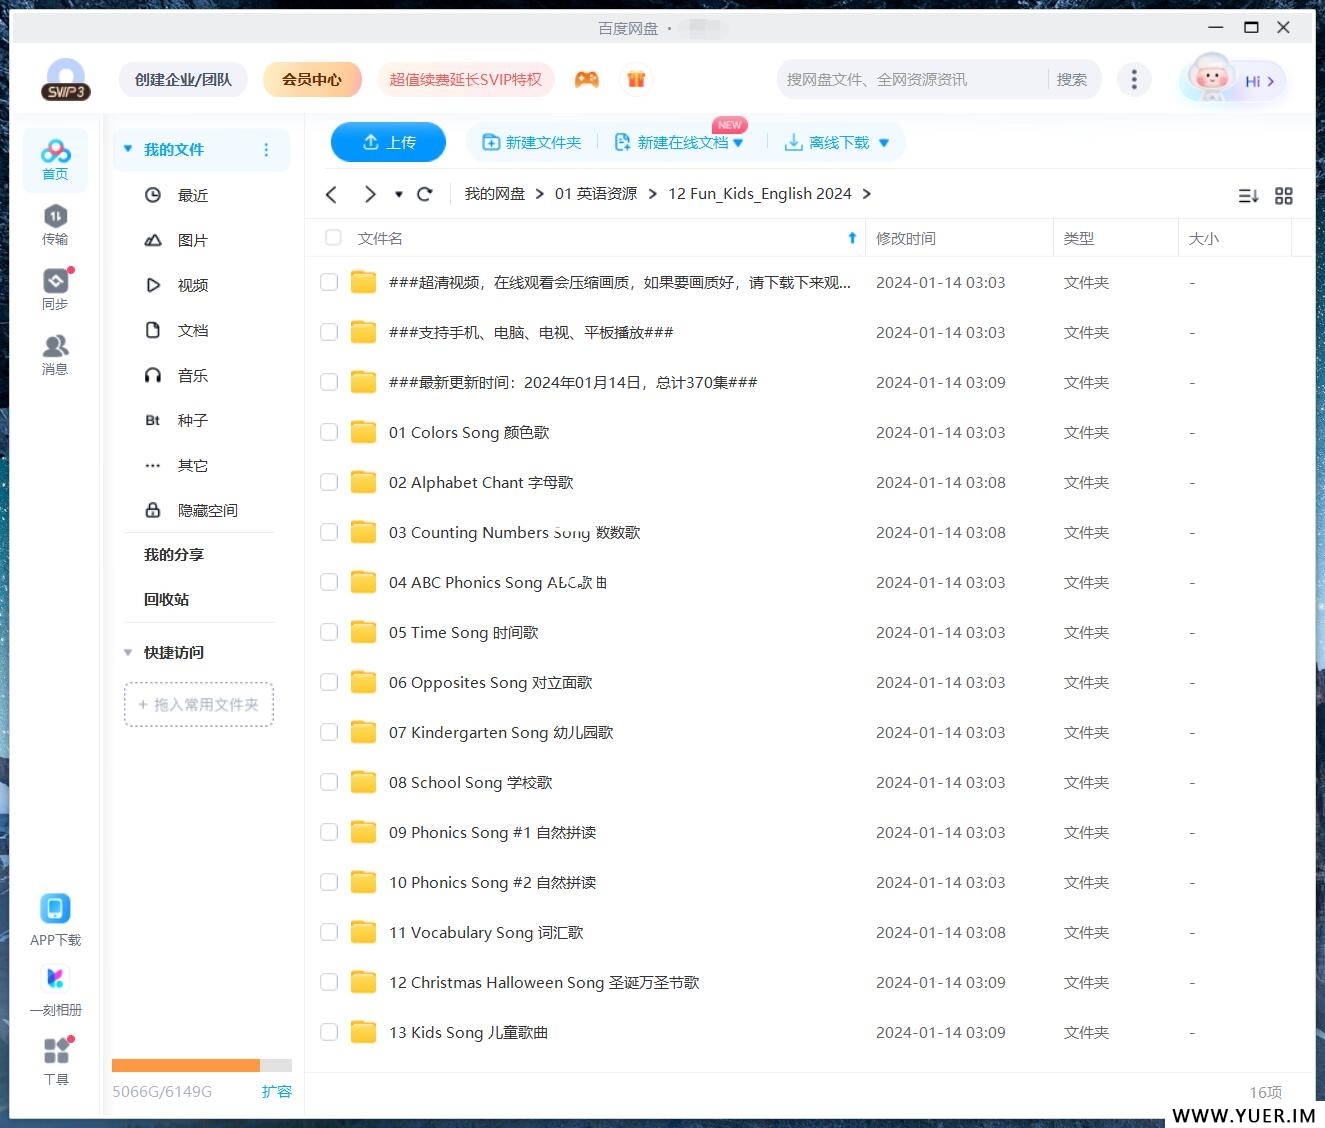Open 回收站 from the left panel

pos(167,599)
